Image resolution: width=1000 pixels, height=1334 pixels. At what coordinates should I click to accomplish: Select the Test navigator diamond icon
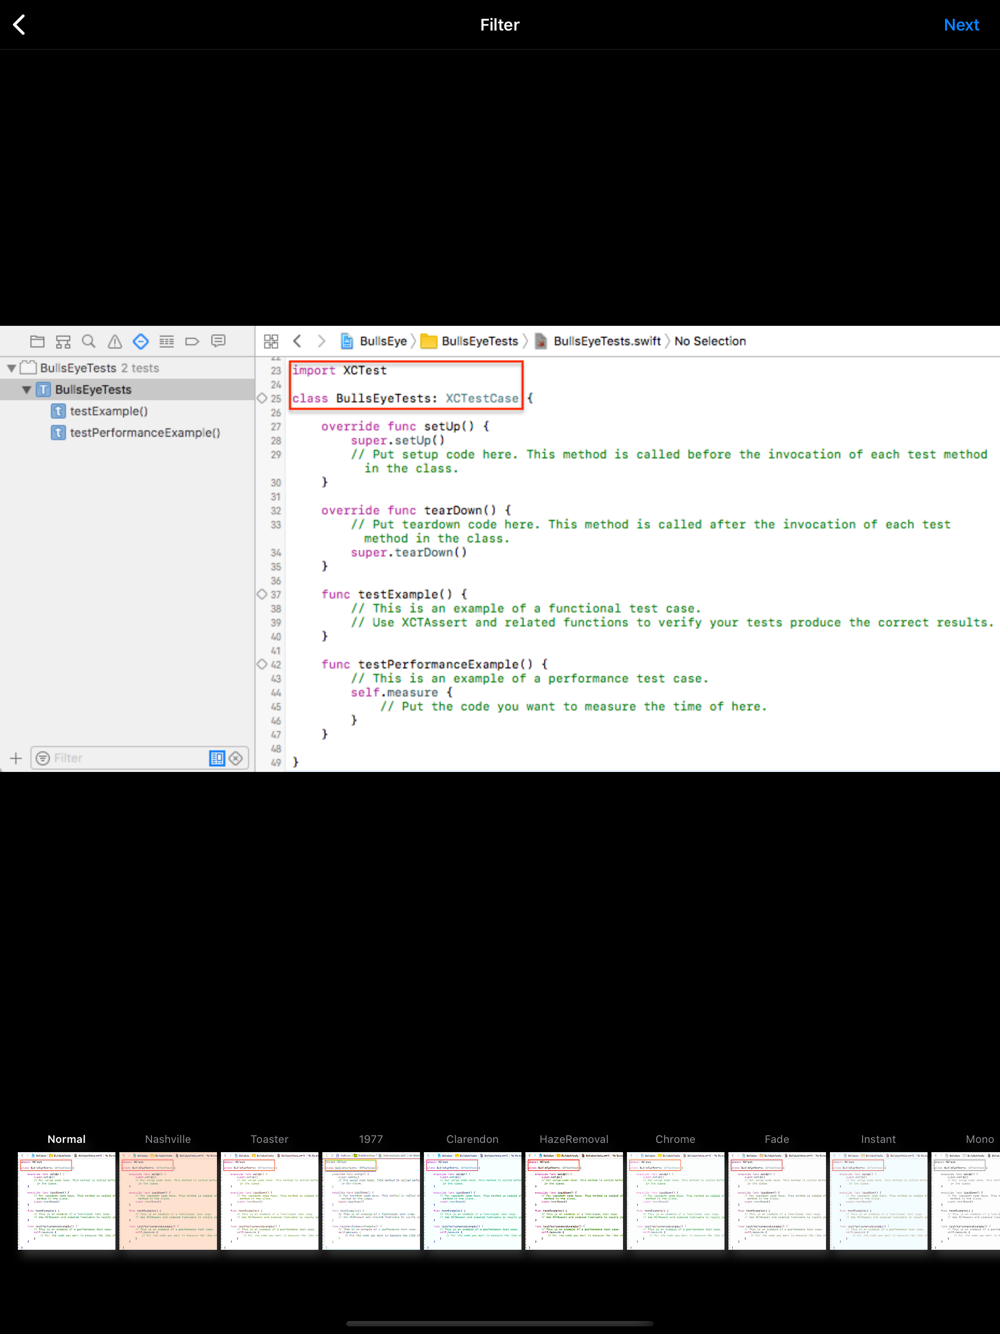[141, 341]
